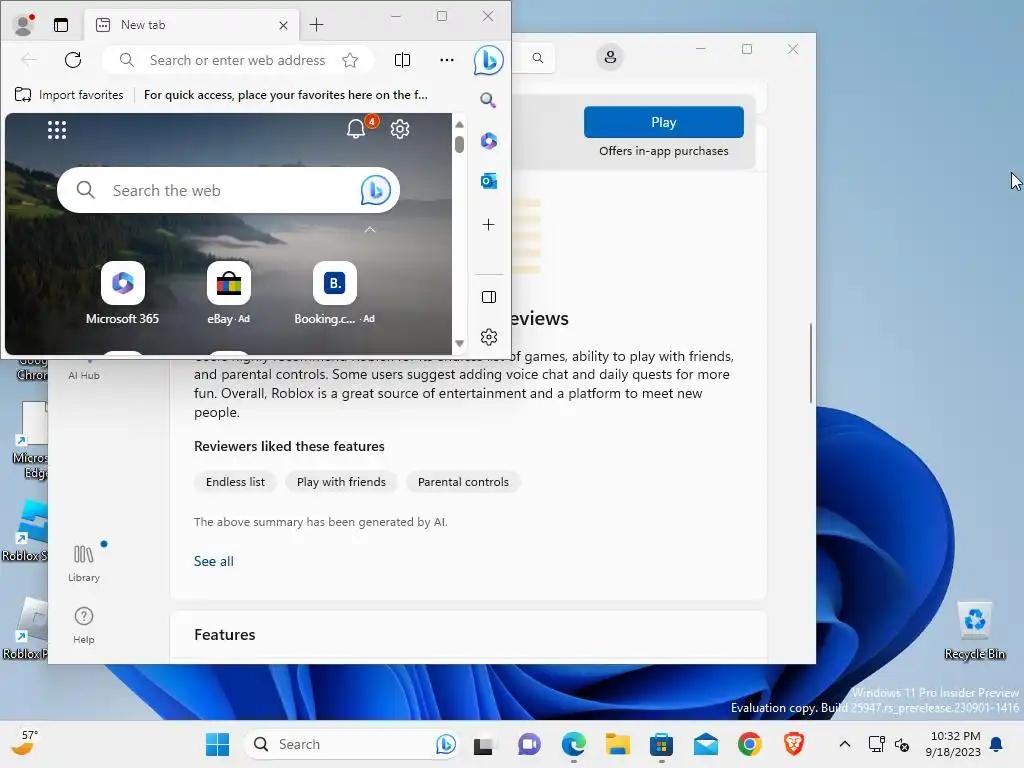Open Mail app on taskbar
Image resolution: width=1024 pixels, height=768 pixels.
706,744
